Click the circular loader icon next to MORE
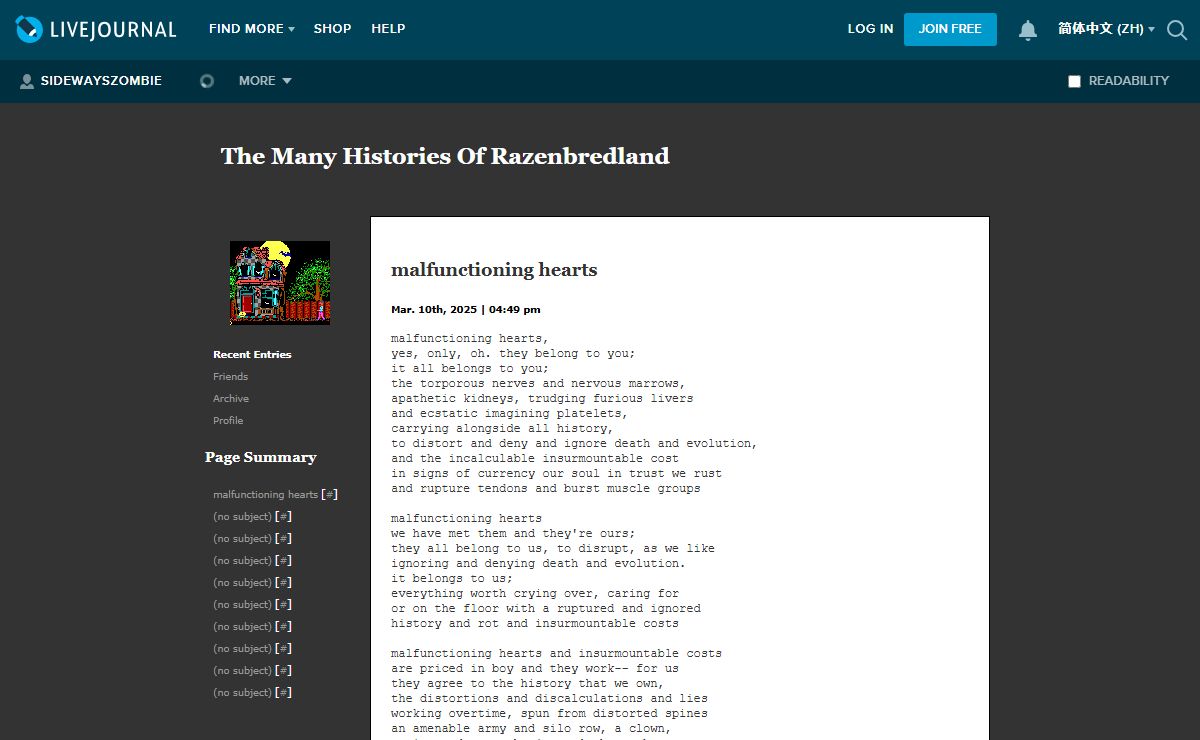 tap(207, 81)
